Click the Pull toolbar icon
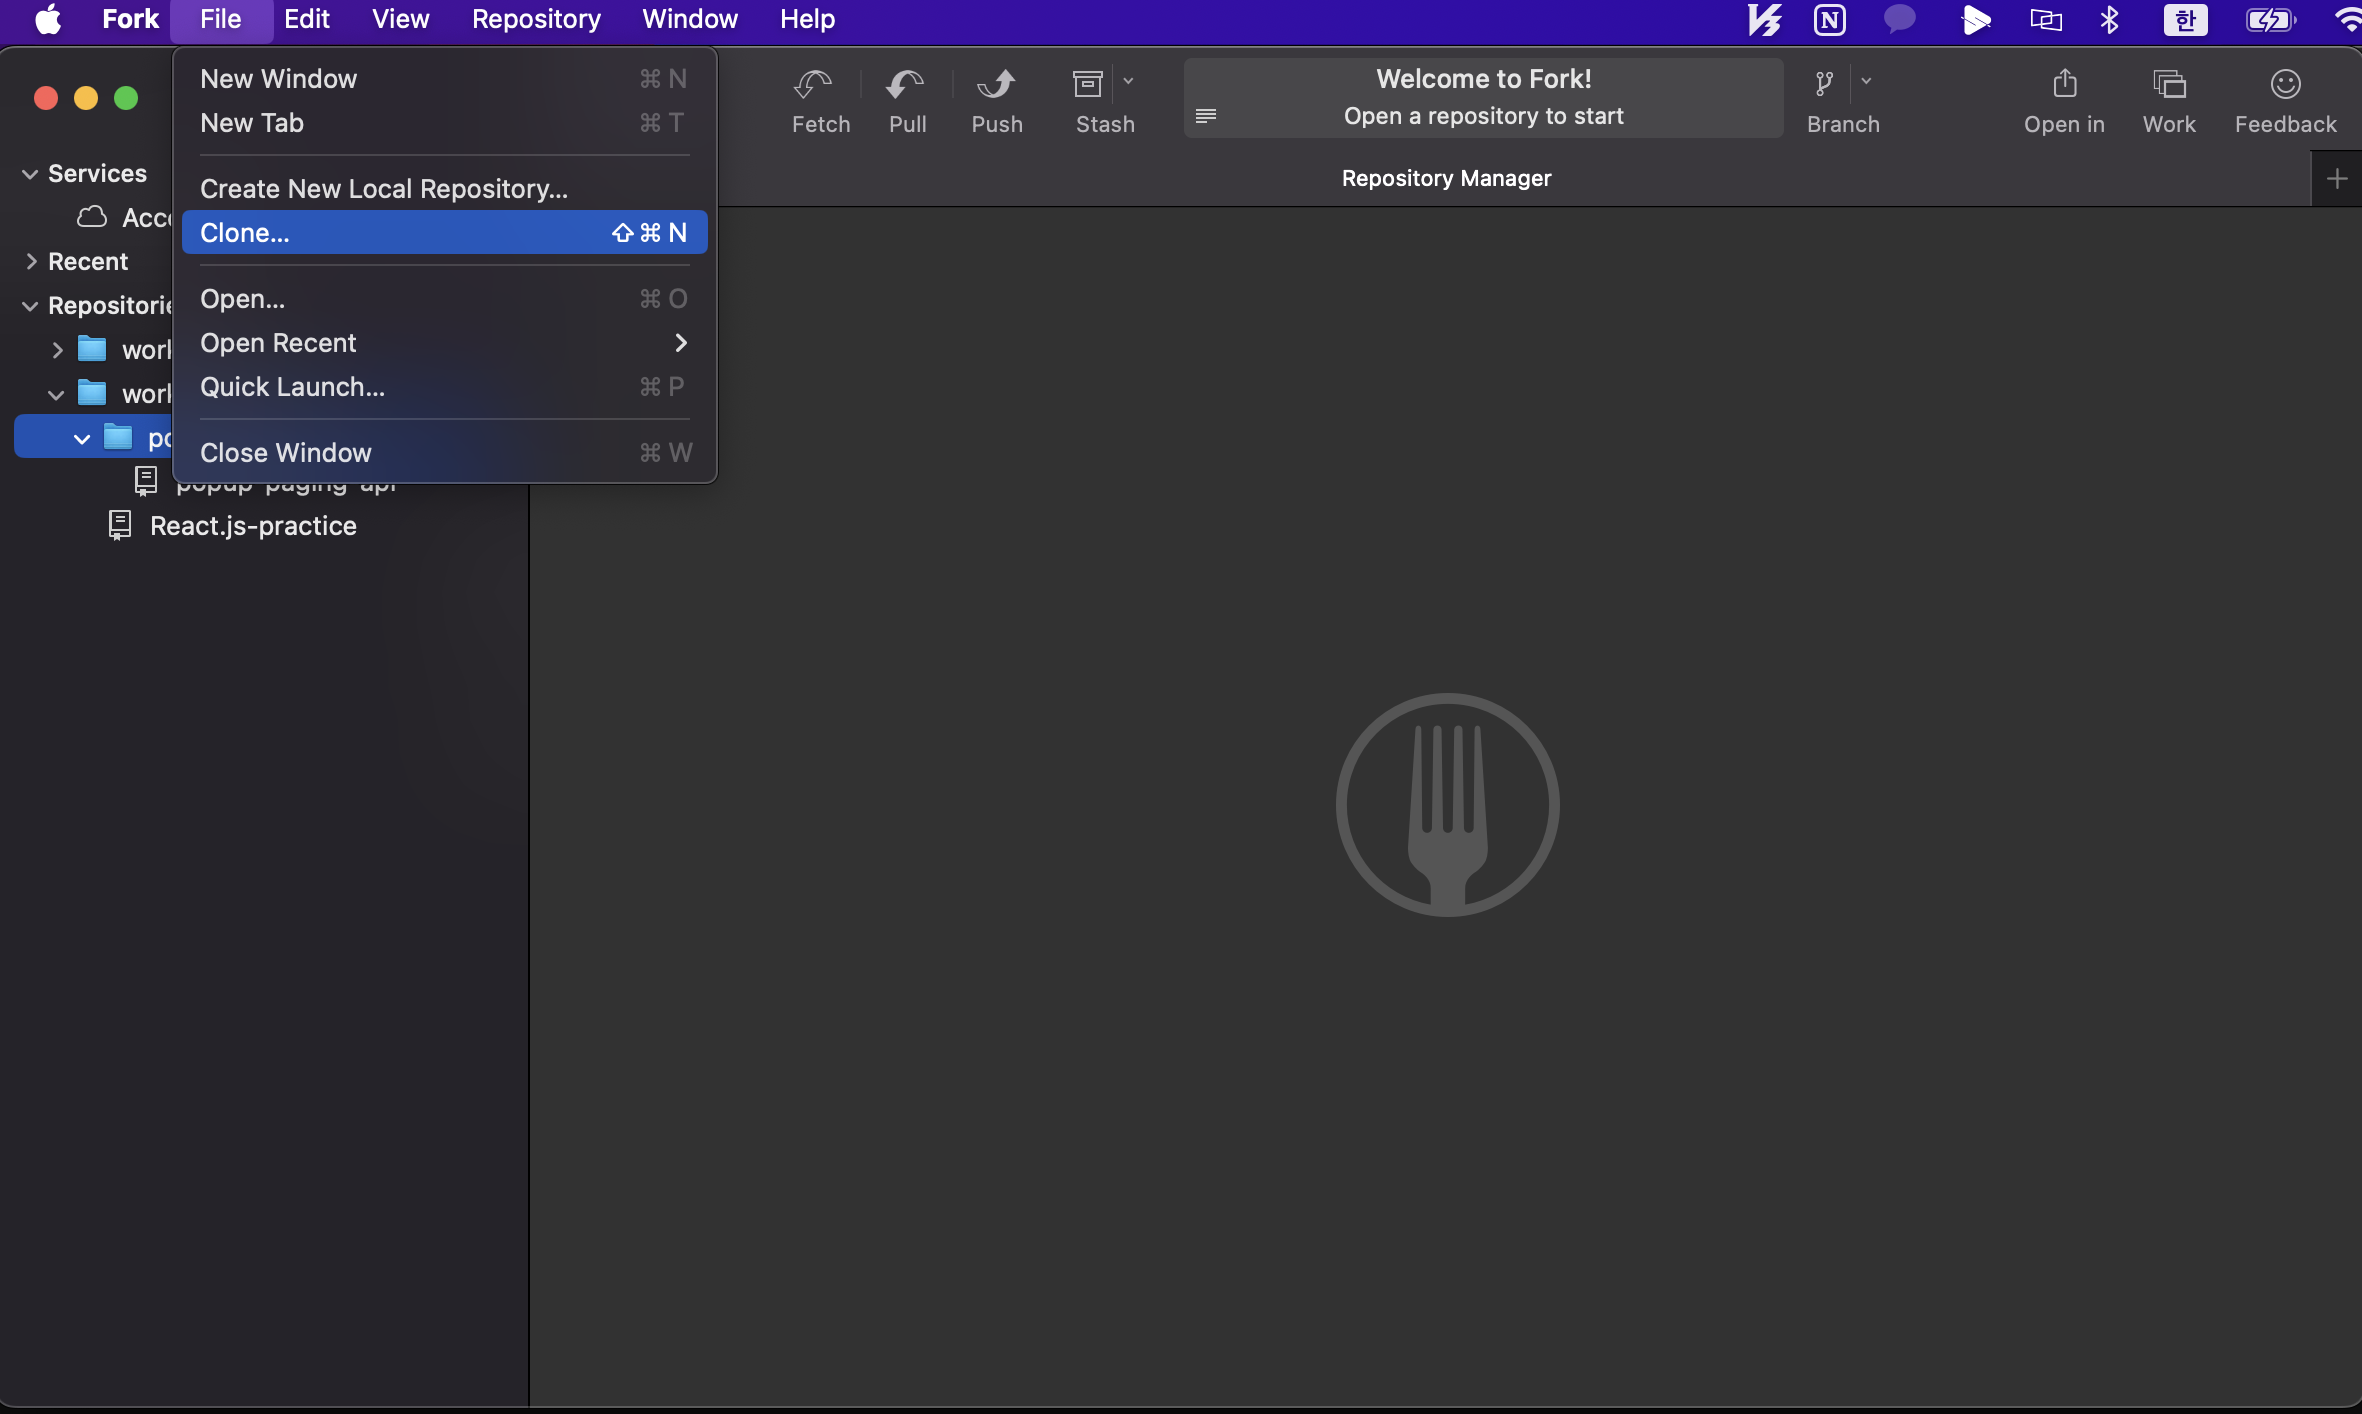2362x1414 pixels. click(x=906, y=86)
